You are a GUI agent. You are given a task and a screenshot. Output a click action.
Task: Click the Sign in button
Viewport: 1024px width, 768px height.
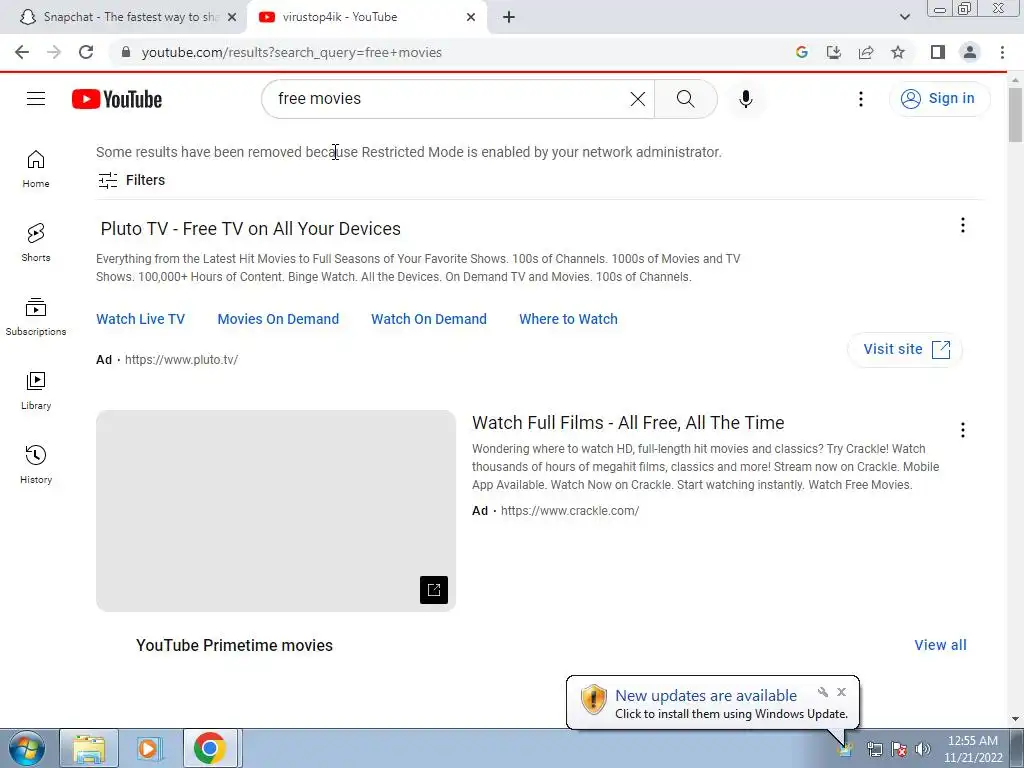[939, 99]
